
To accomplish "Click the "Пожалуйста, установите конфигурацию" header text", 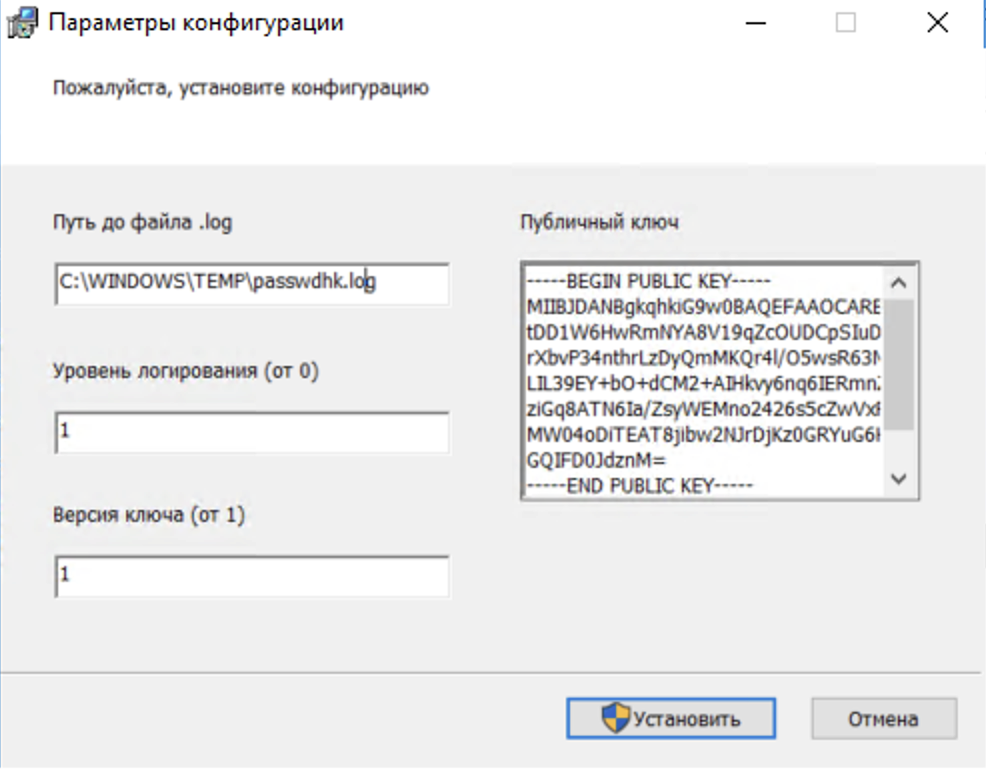I will [x=240, y=88].
